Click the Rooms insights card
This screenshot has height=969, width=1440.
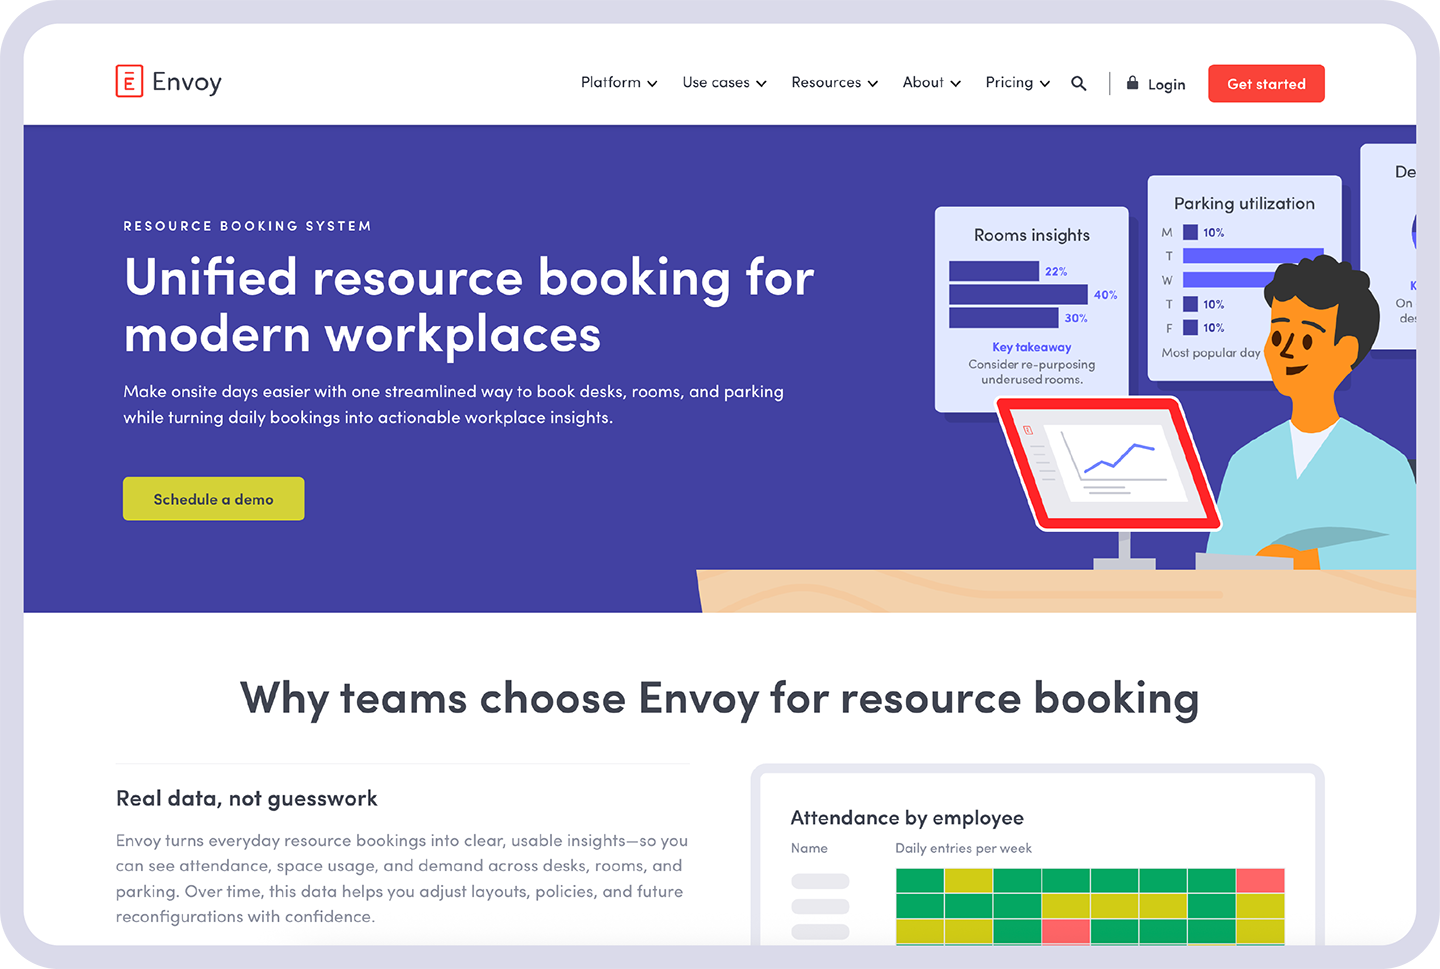[1032, 308]
